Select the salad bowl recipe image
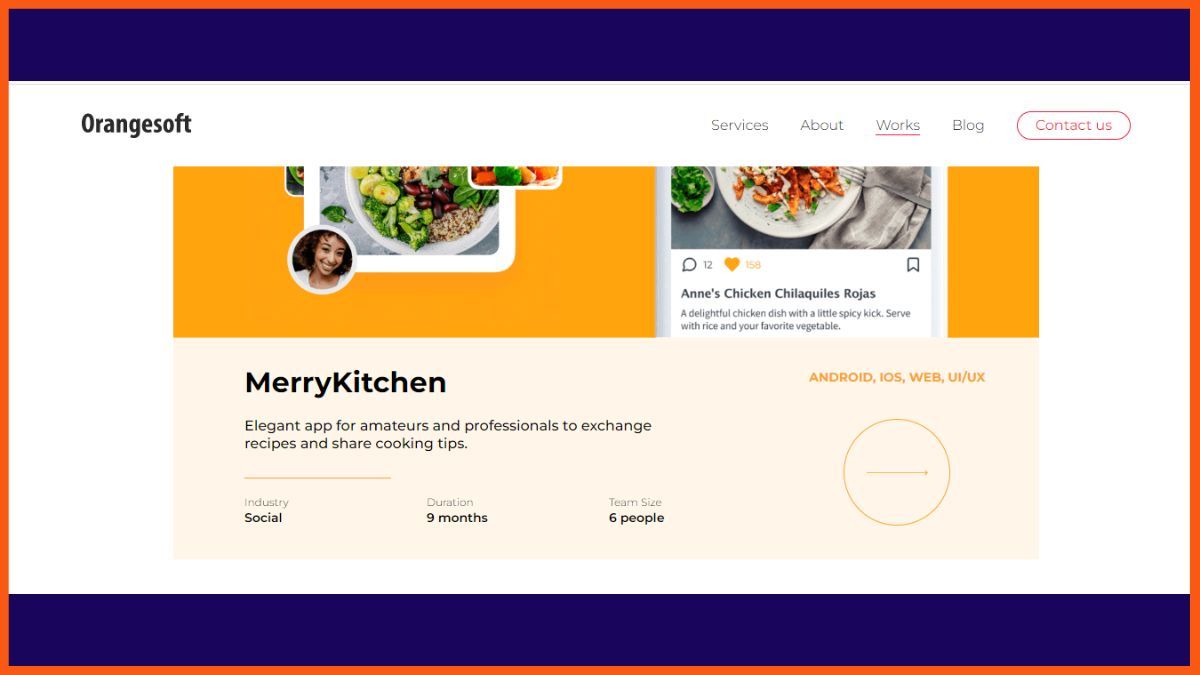 pyautogui.click(x=408, y=210)
